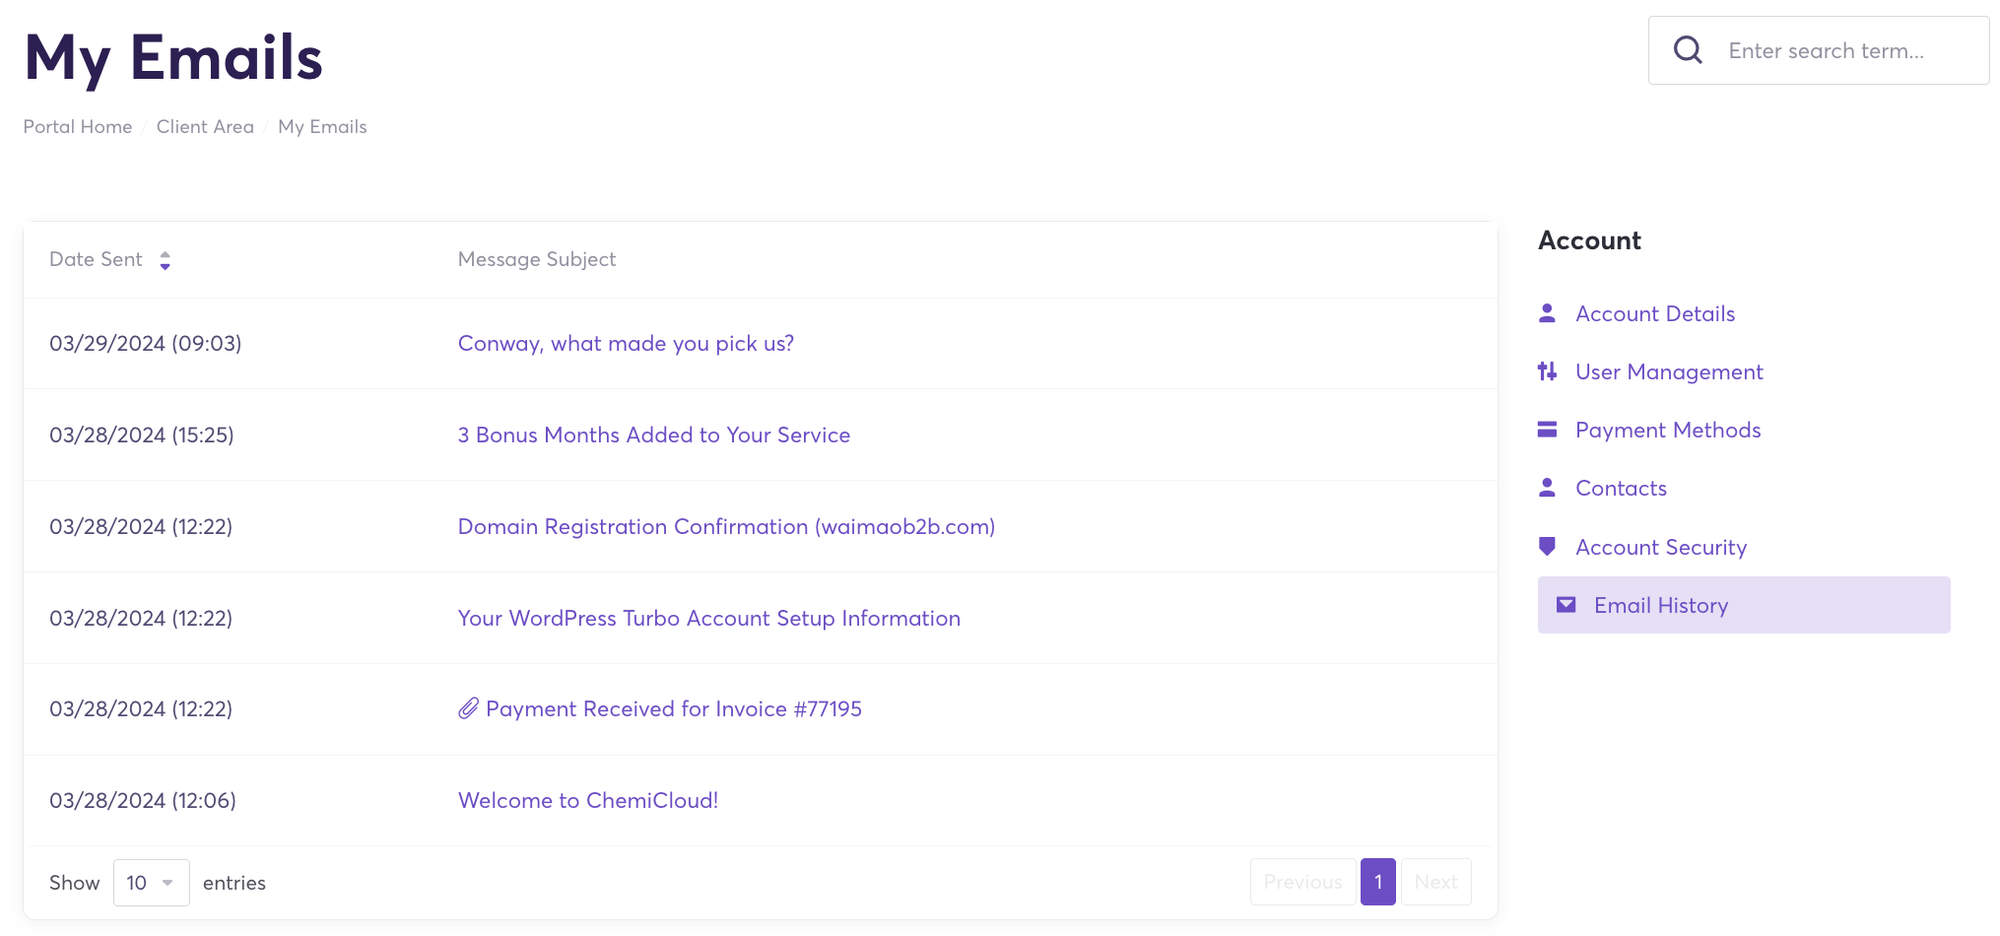Screen dimensions: 2000x936
Task: Click the Account Security shield icon
Action: coord(1547,547)
